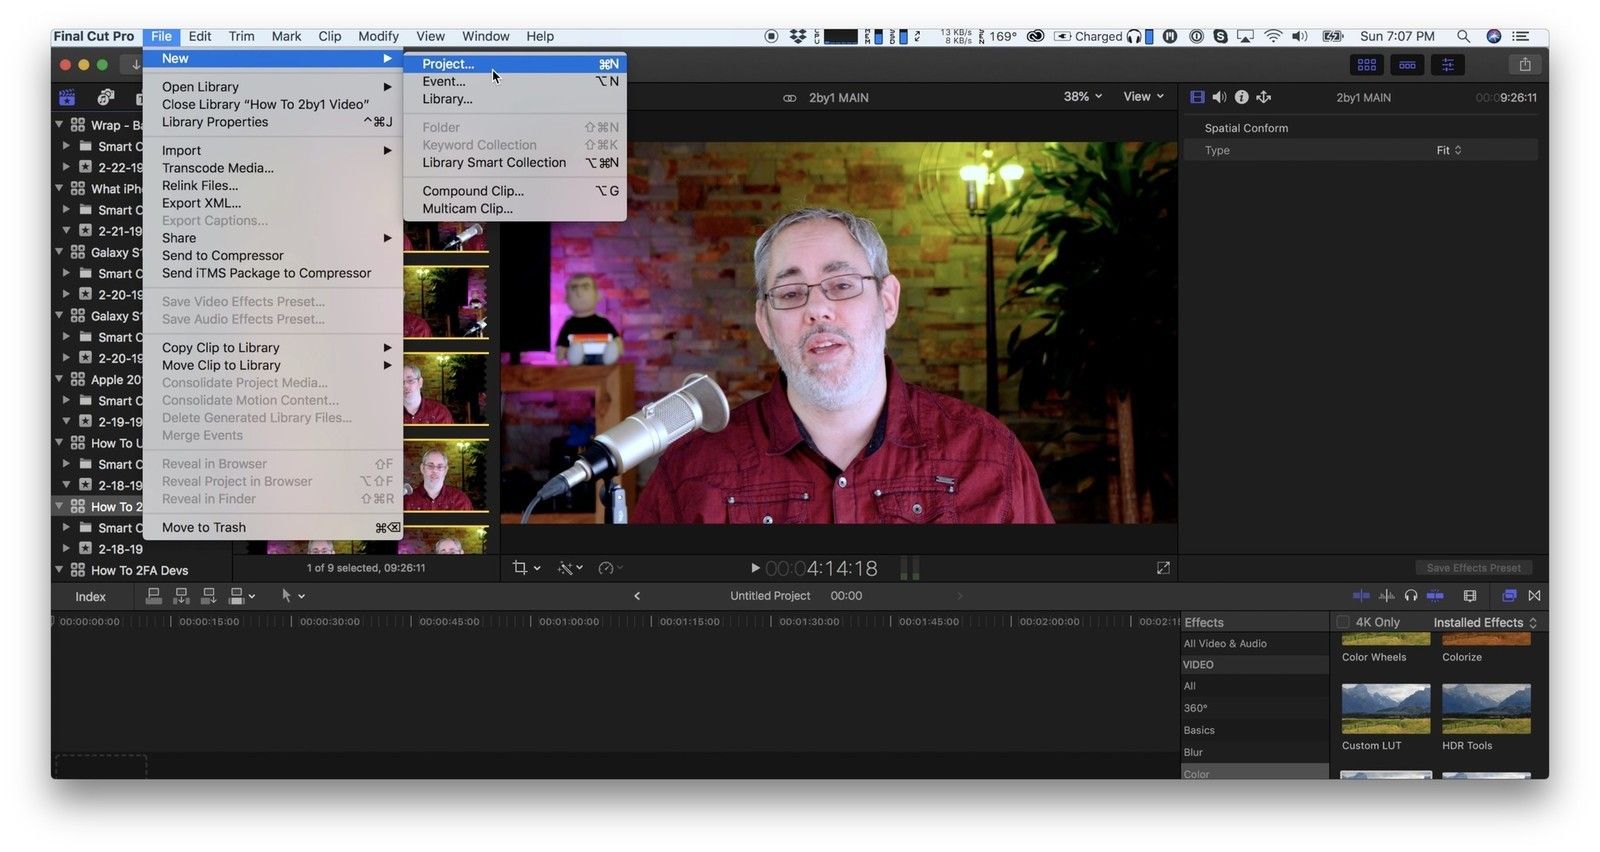Toggle the transitions browser icon
Viewport: 1600px width, 852px height.
click(1534, 596)
